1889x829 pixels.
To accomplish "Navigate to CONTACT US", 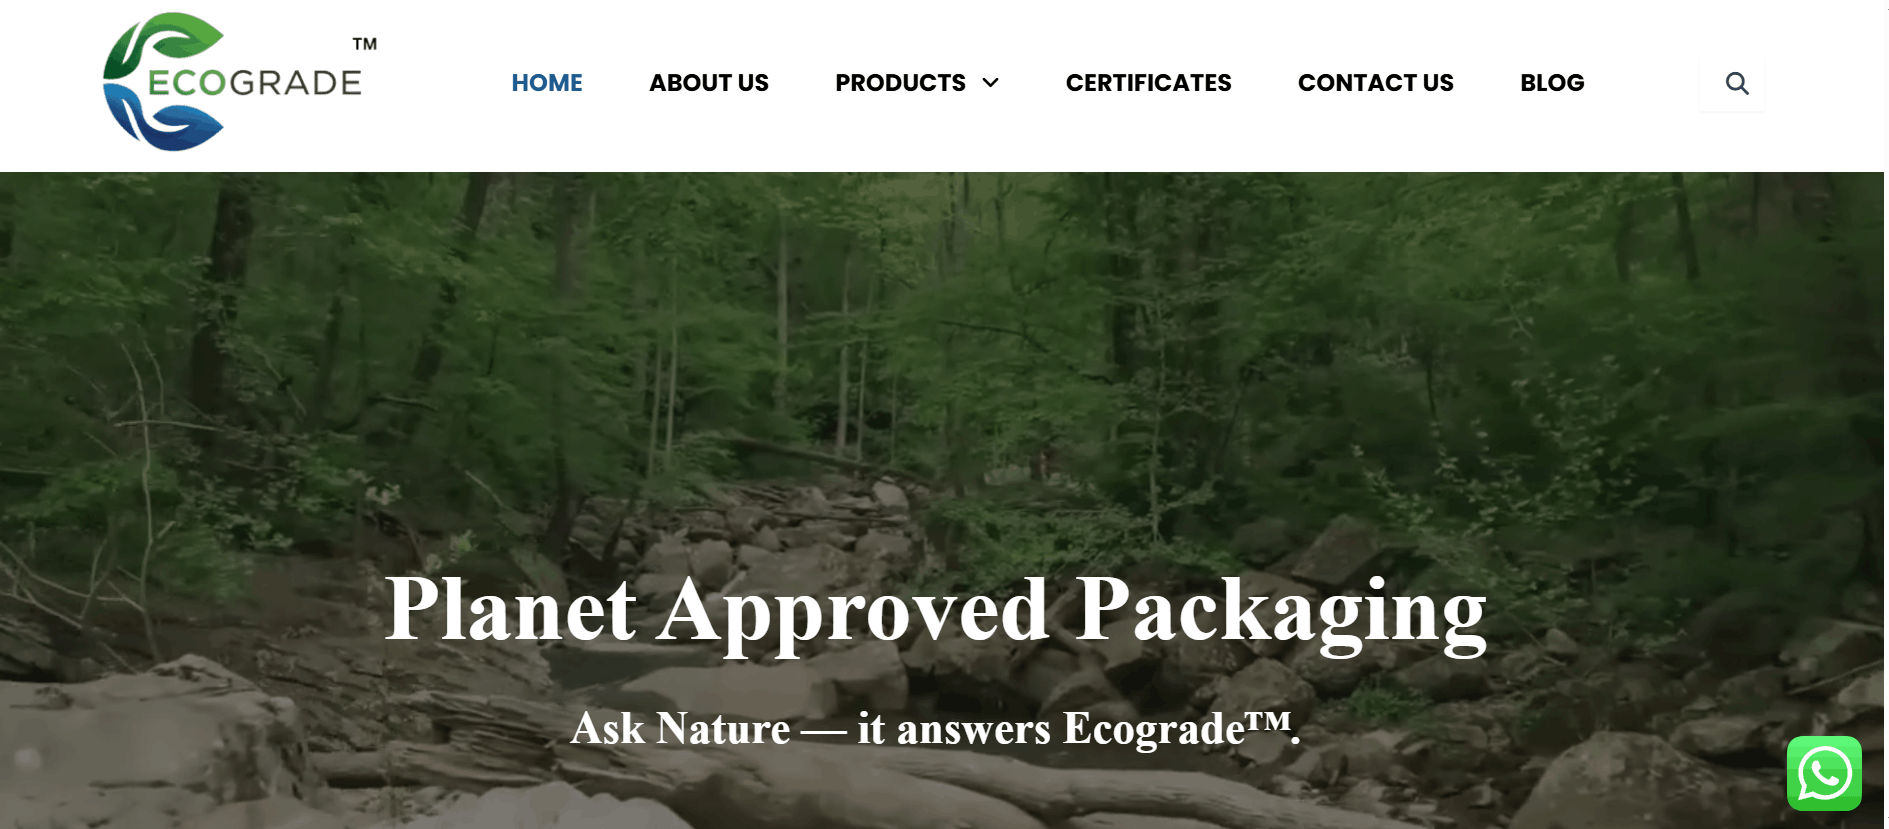I will tap(1376, 83).
